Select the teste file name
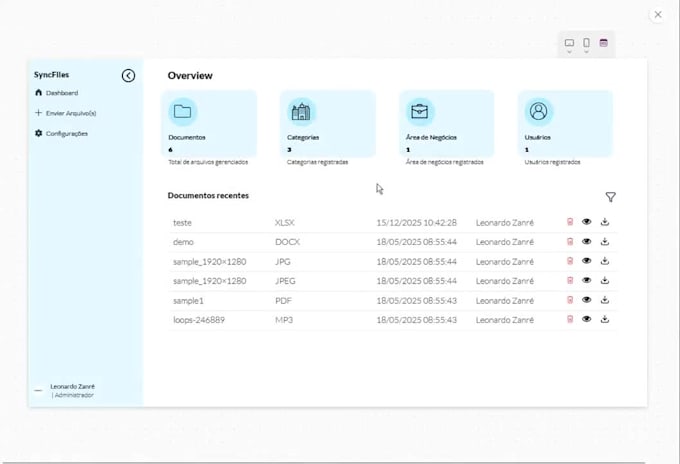Screen dimensions: 680x464 click(x=182, y=223)
